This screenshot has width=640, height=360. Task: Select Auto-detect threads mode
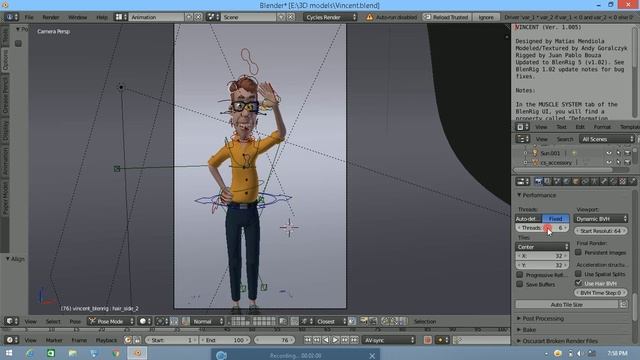click(x=528, y=219)
